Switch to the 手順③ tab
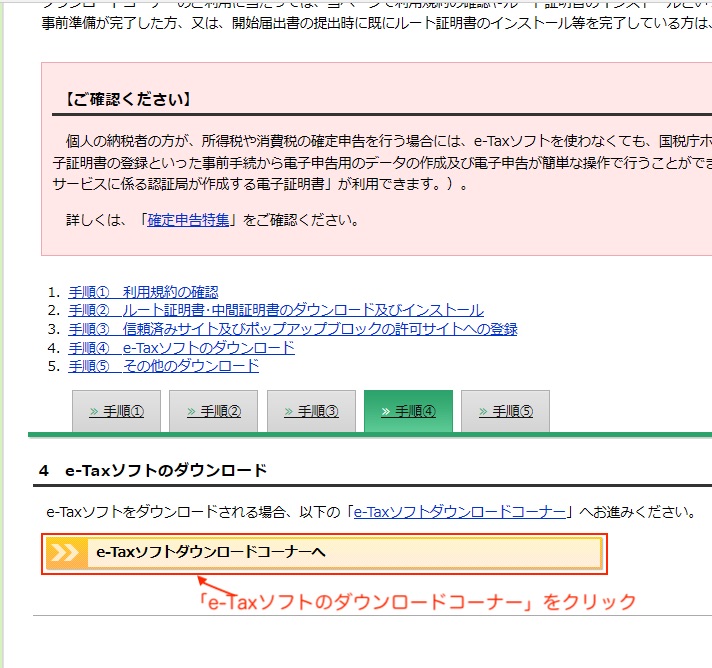 click(x=311, y=411)
